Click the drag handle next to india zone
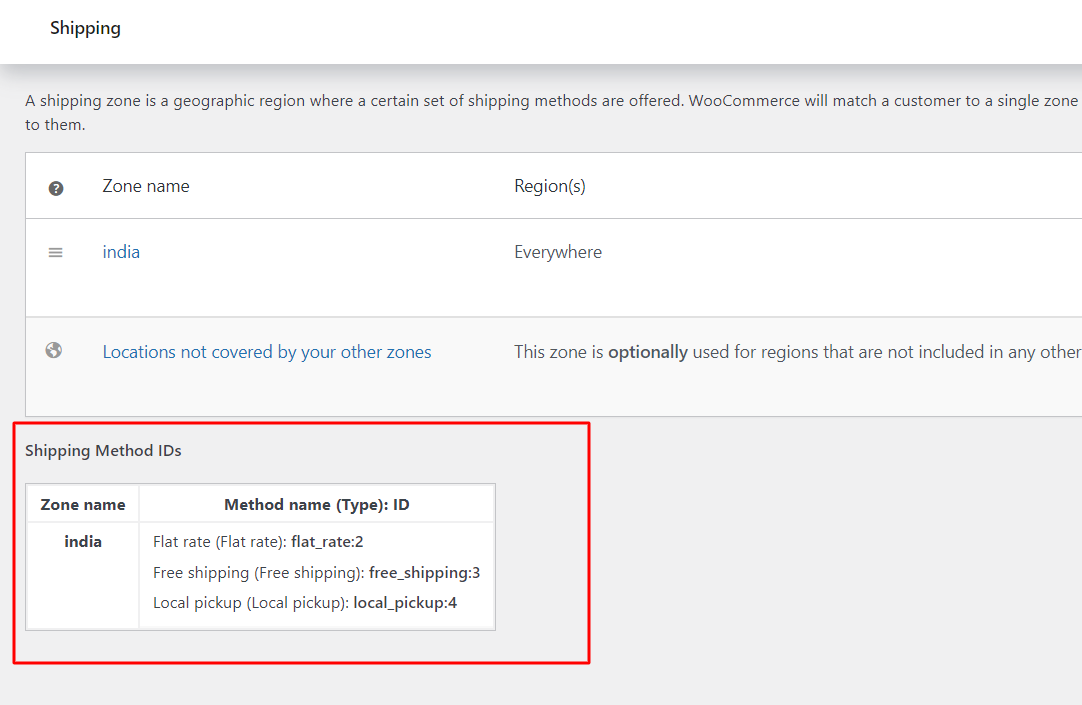The height and width of the screenshot is (705, 1082). 55,252
